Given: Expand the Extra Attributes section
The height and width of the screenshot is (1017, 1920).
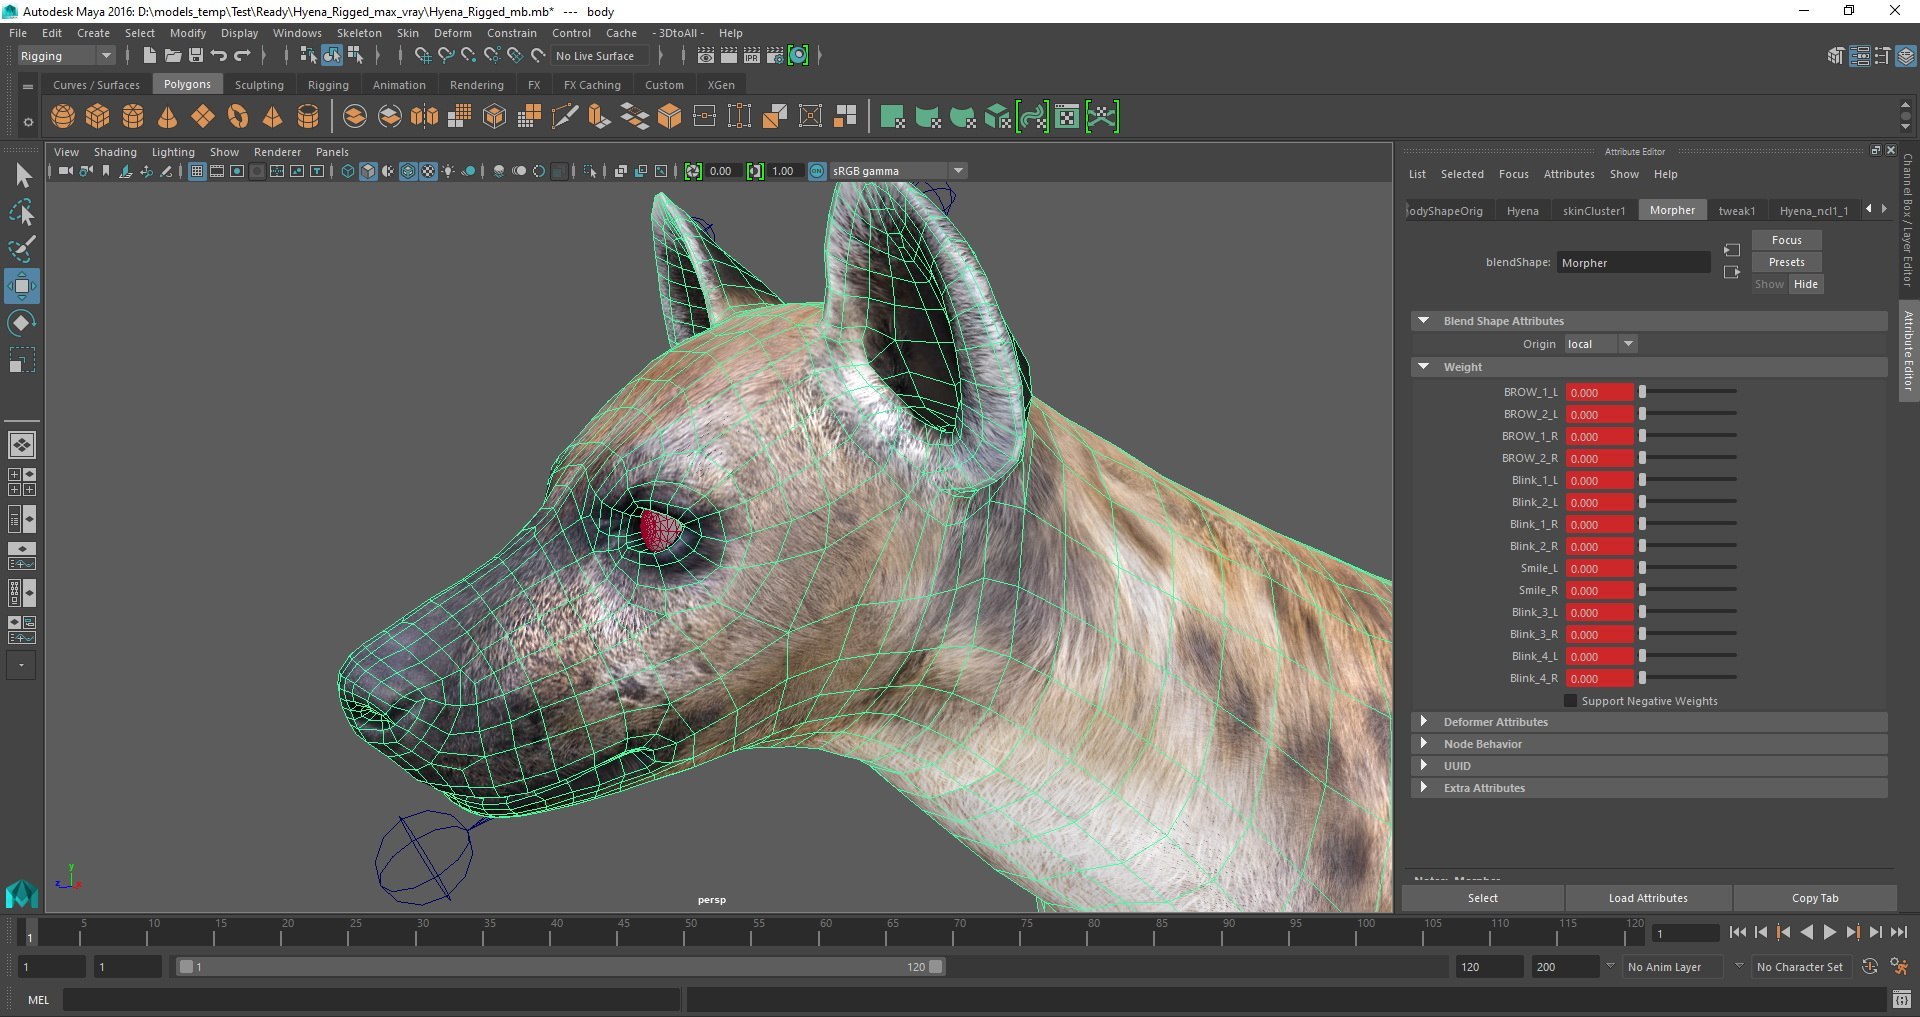Looking at the screenshot, I should tap(1424, 788).
